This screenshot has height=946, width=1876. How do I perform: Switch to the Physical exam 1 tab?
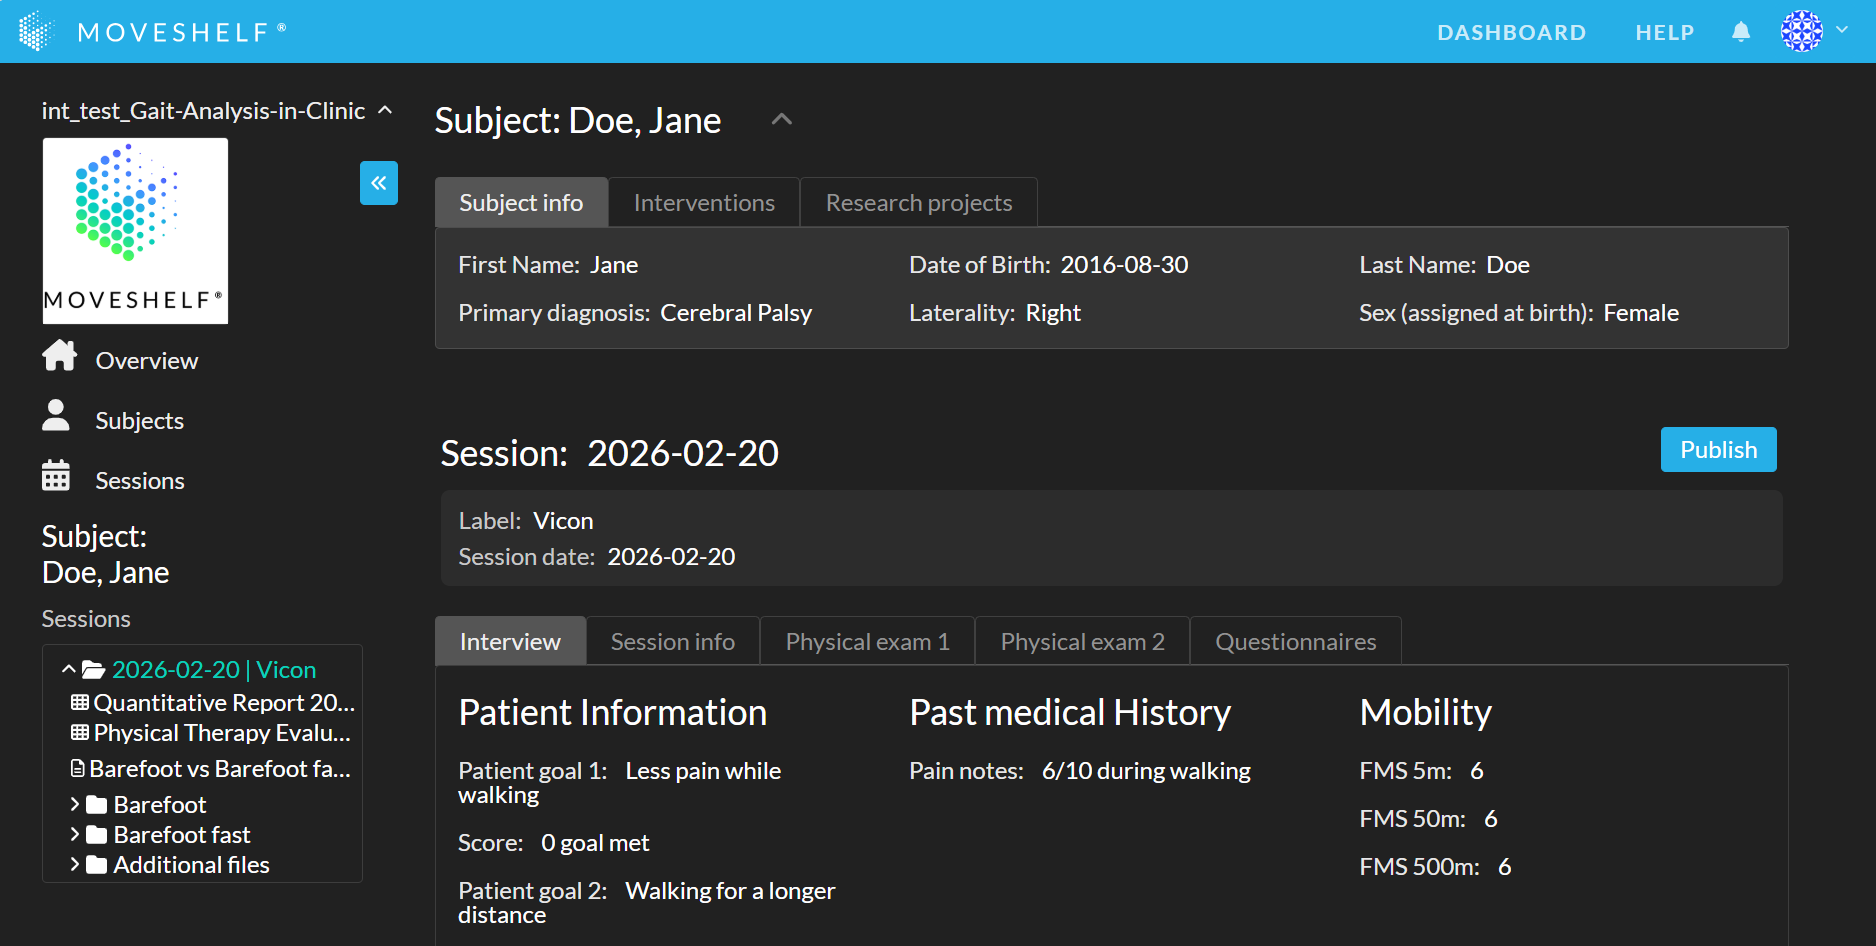coord(867,642)
